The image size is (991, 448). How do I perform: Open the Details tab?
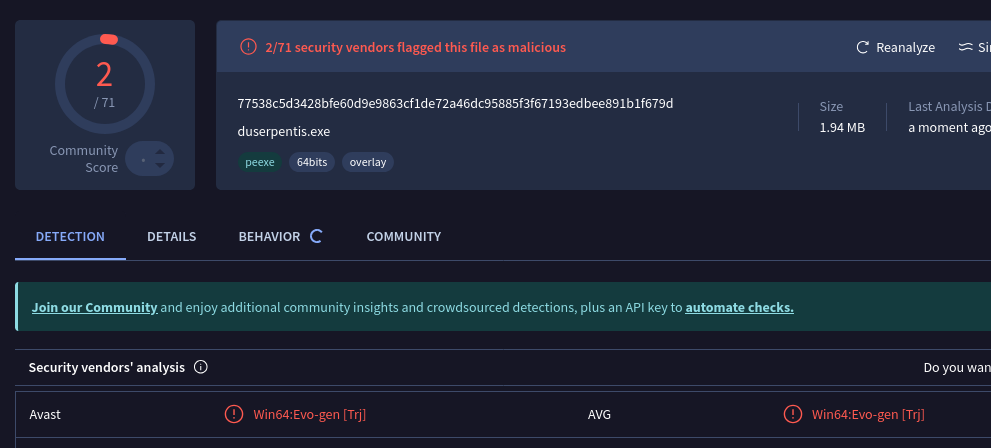coord(171,237)
